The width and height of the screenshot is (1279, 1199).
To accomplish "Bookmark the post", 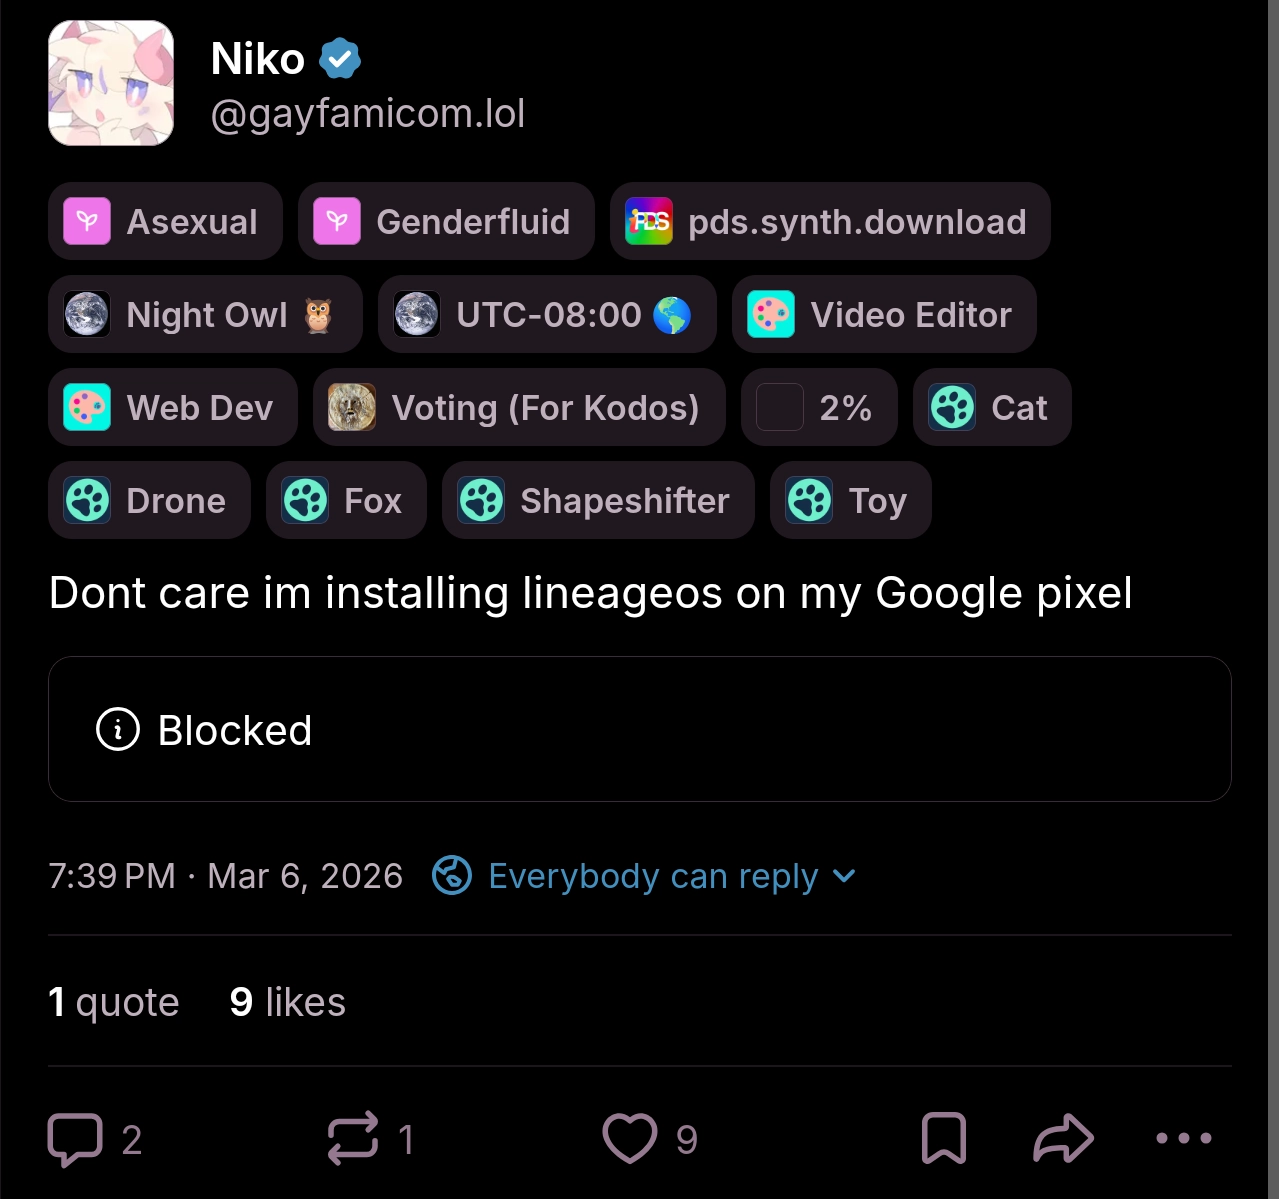I will [945, 1137].
